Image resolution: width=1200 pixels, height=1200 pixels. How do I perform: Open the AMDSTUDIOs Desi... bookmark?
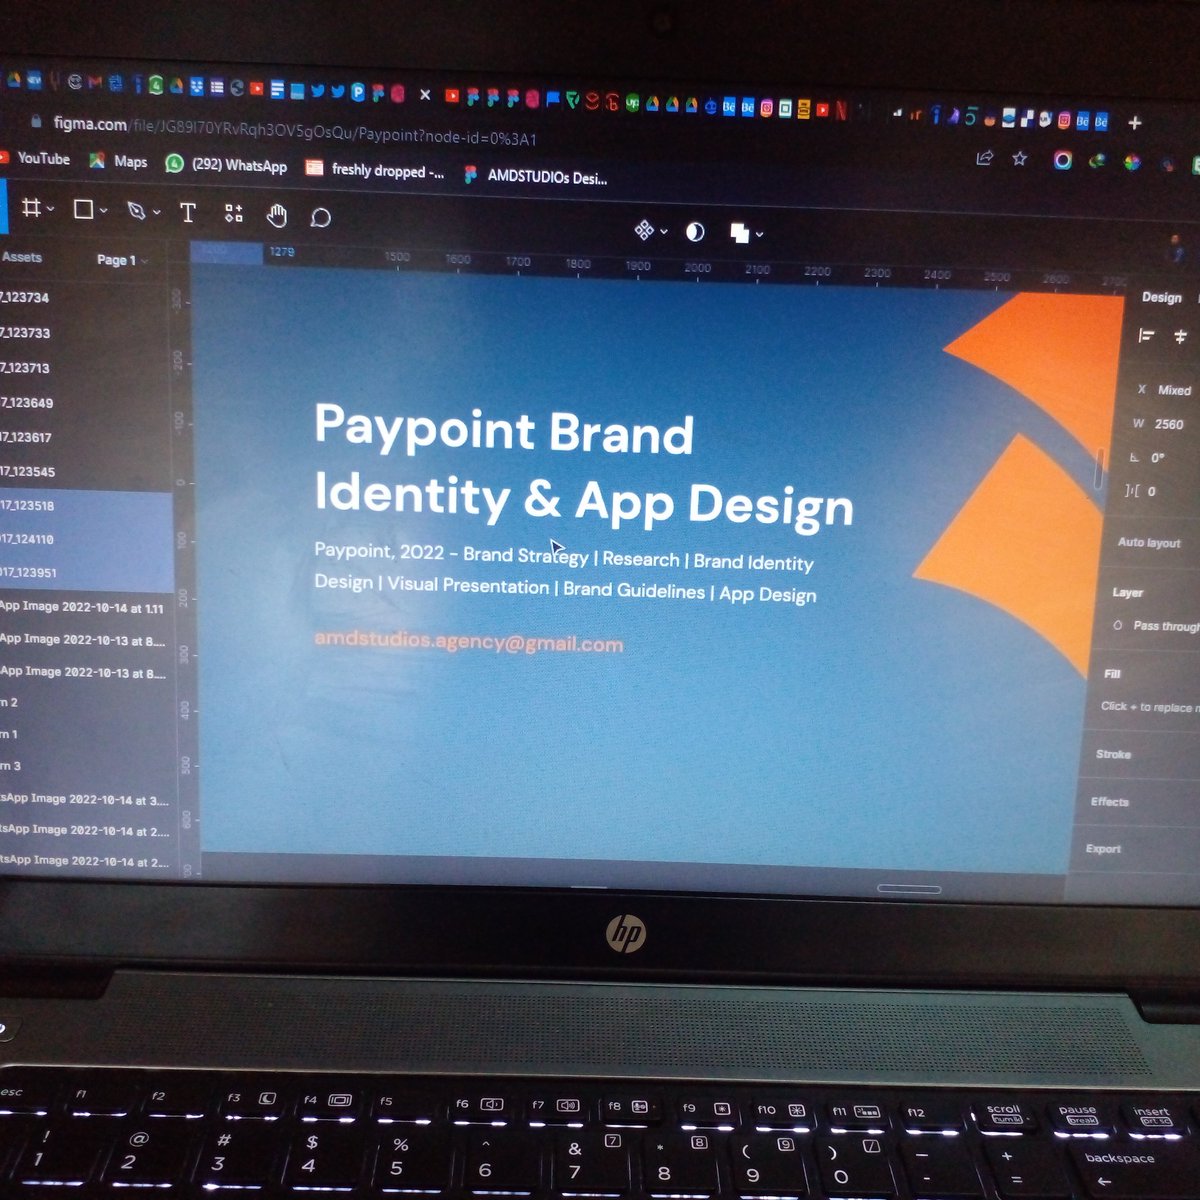[x=536, y=176]
